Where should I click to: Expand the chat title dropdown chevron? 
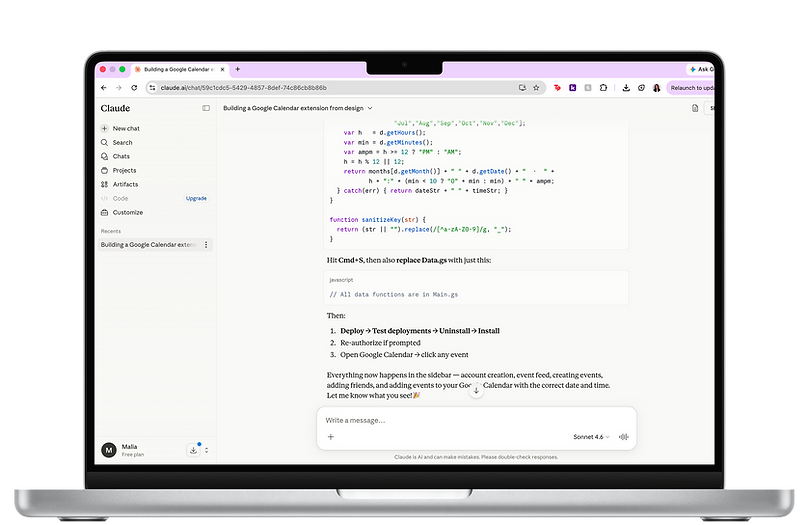(369, 108)
